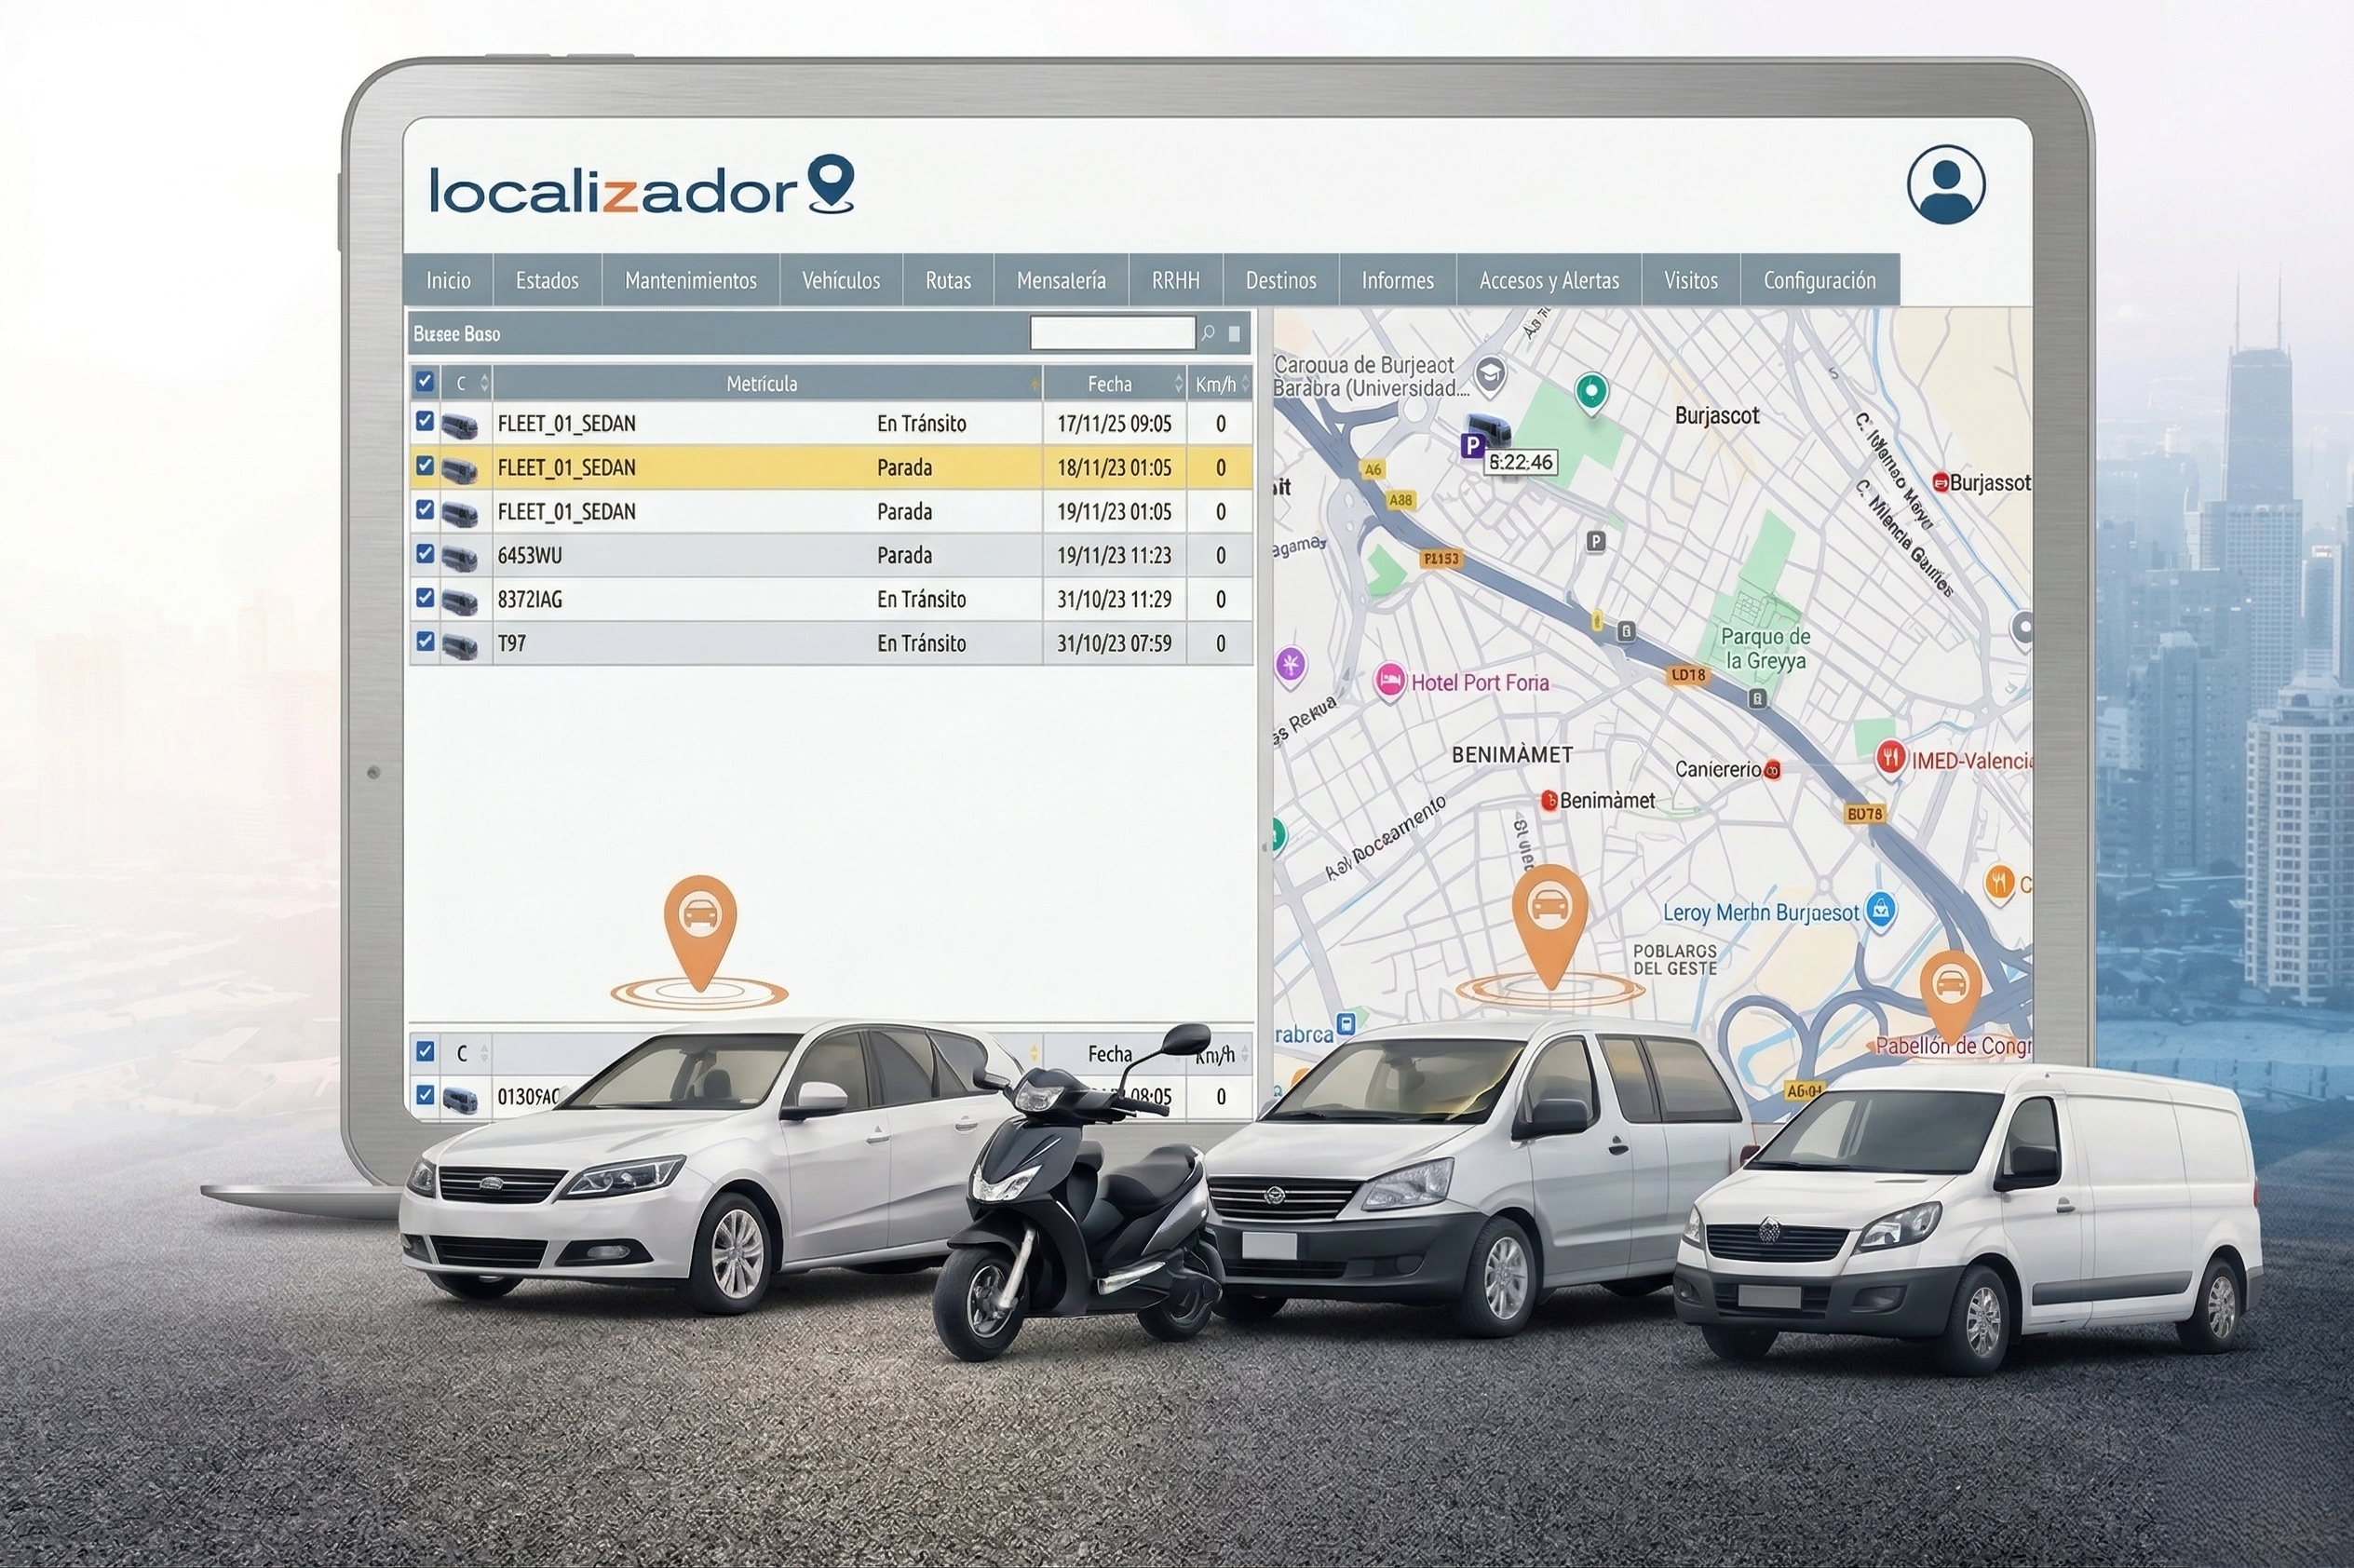Click the search magnifier icon

pos(1208,333)
